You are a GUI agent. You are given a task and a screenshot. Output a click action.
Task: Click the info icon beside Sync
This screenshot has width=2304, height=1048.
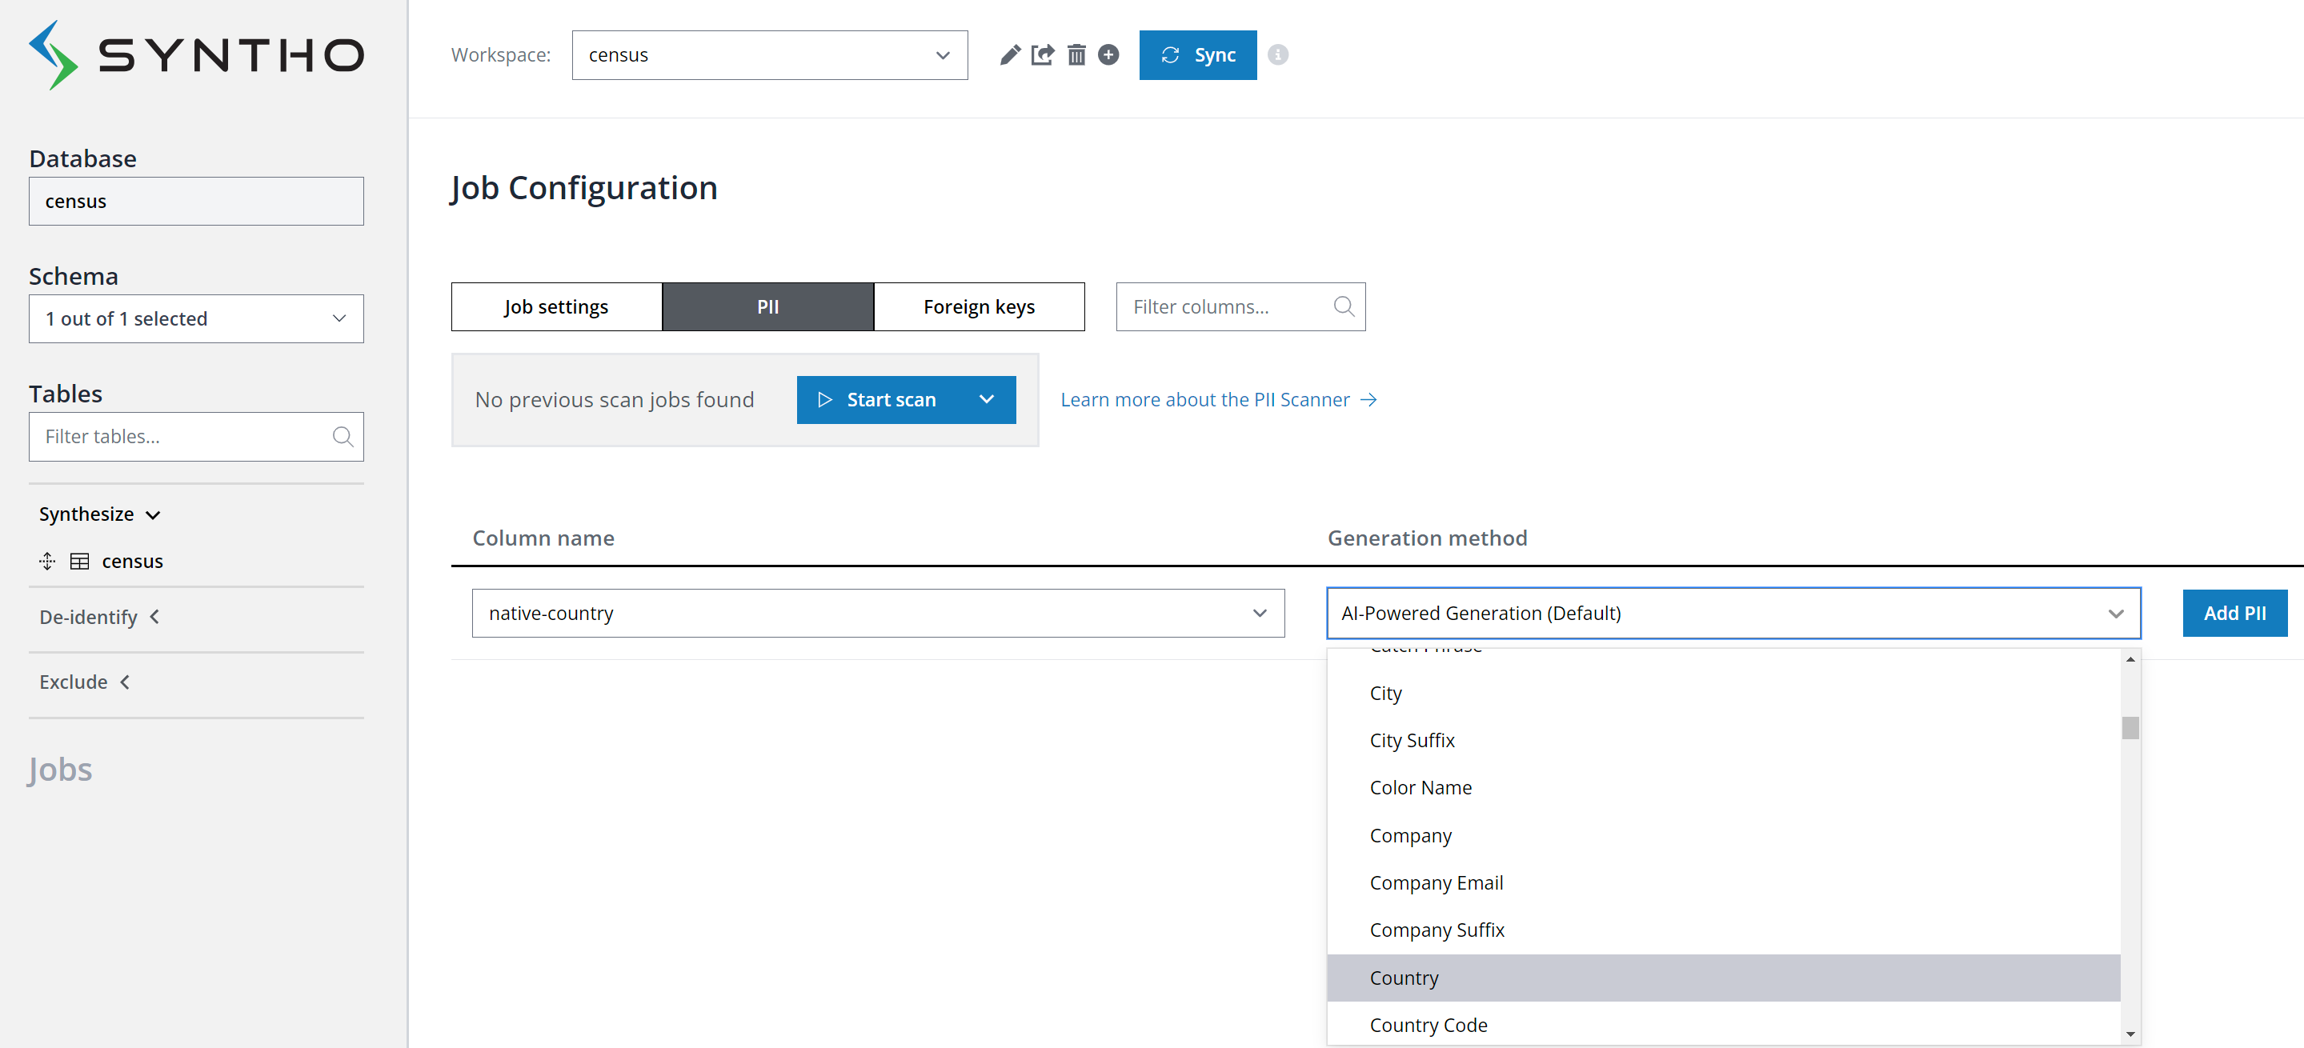[1278, 55]
